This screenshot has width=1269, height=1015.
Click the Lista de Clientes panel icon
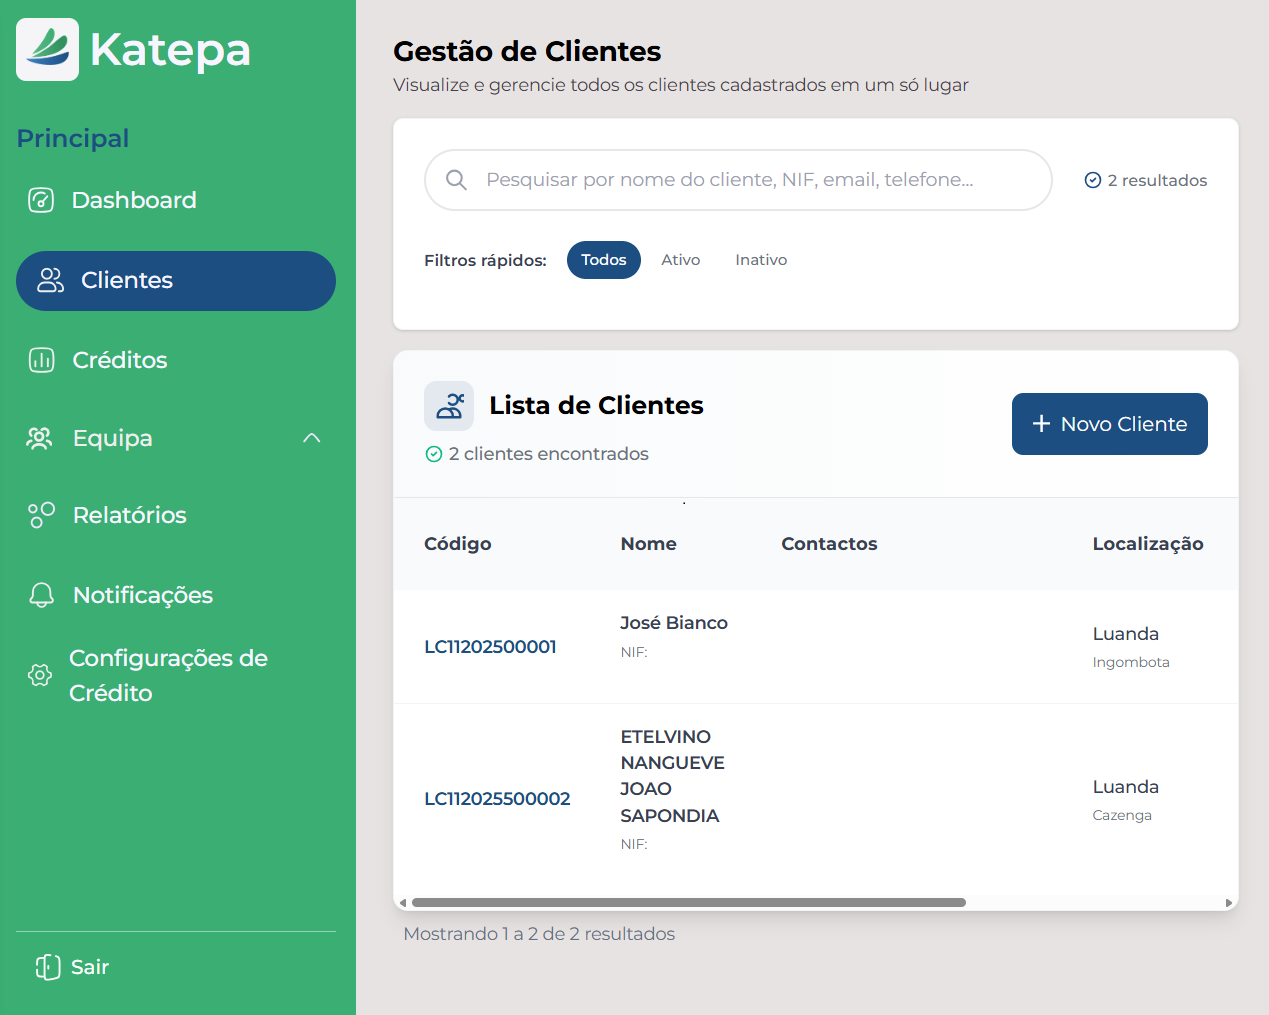(448, 406)
